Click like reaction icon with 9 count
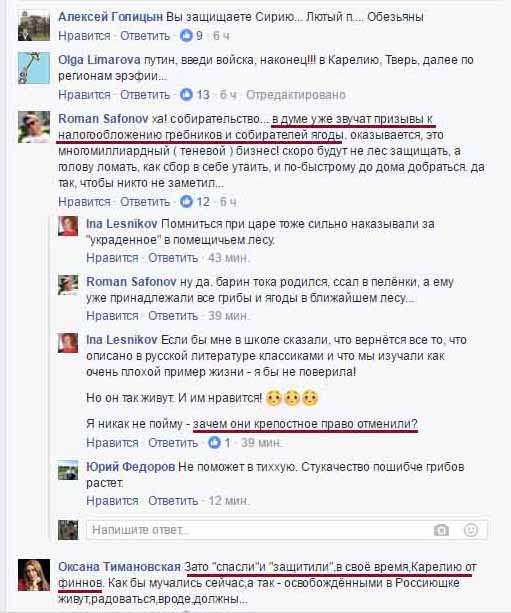The image size is (511, 613). pos(186,36)
